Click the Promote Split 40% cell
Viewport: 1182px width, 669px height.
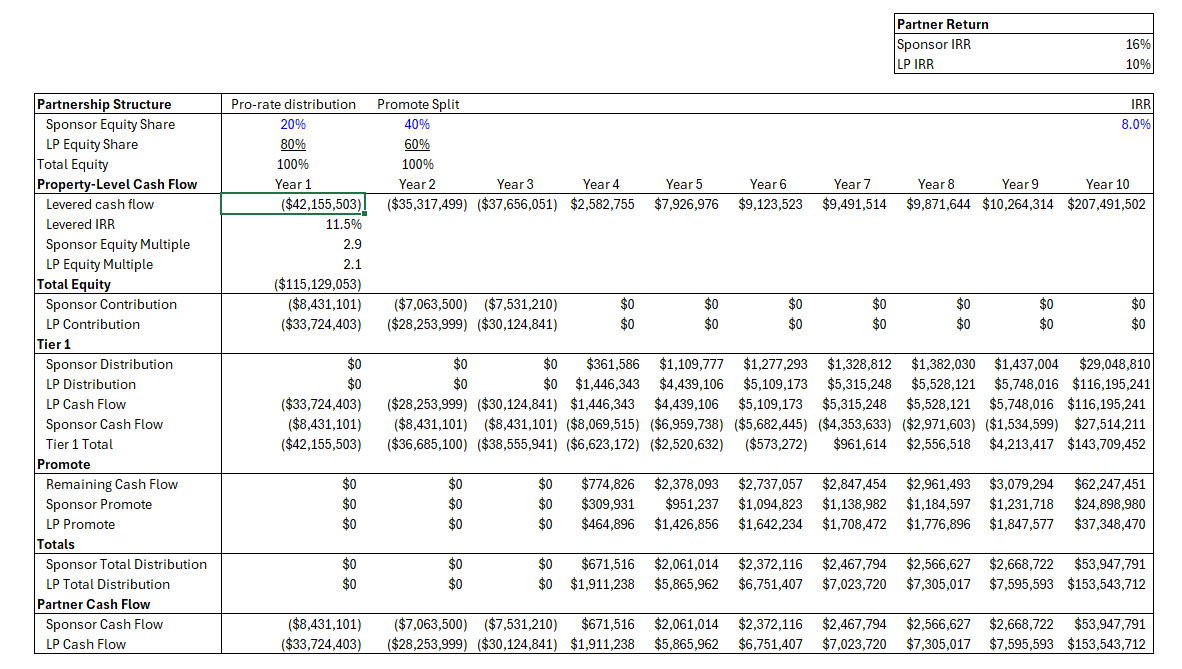pyautogui.click(x=417, y=124)
